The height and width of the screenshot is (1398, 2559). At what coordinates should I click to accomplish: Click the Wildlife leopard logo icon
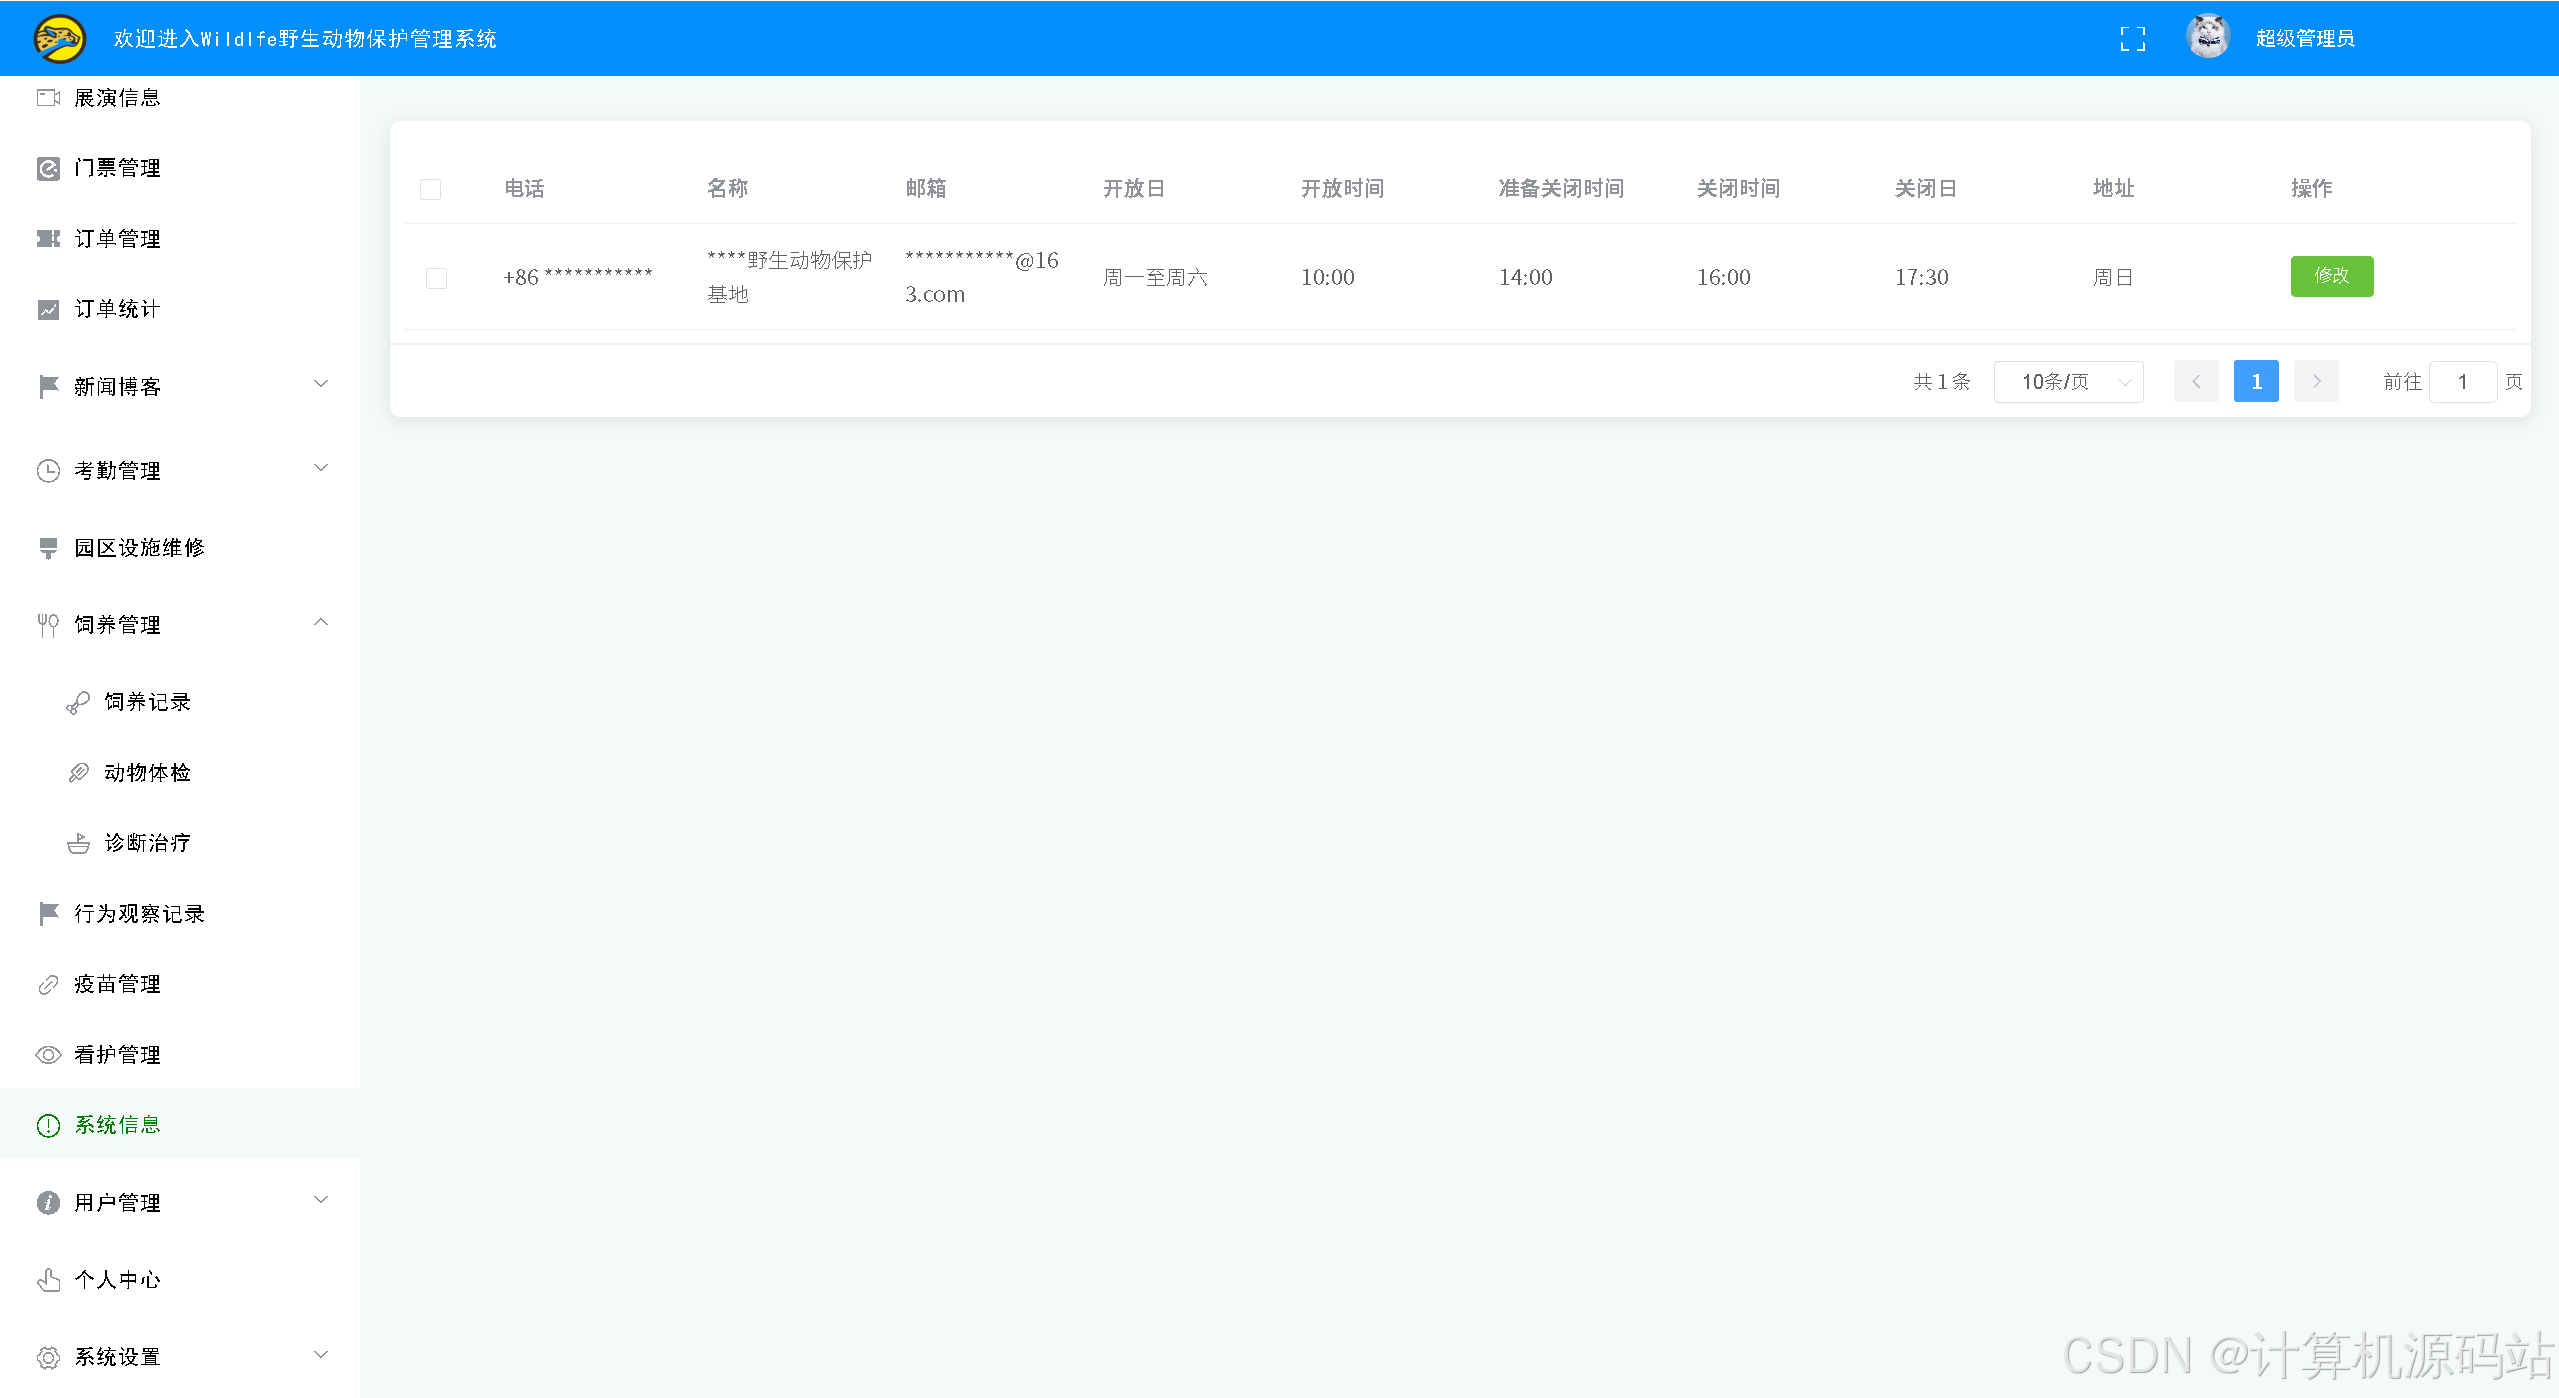pos(59,39)
